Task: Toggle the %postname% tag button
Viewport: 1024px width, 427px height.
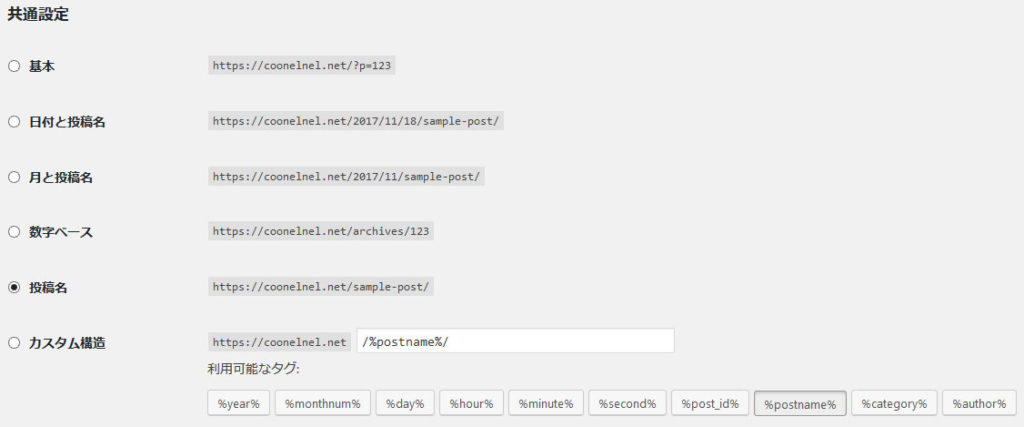Action: point(799,404)
